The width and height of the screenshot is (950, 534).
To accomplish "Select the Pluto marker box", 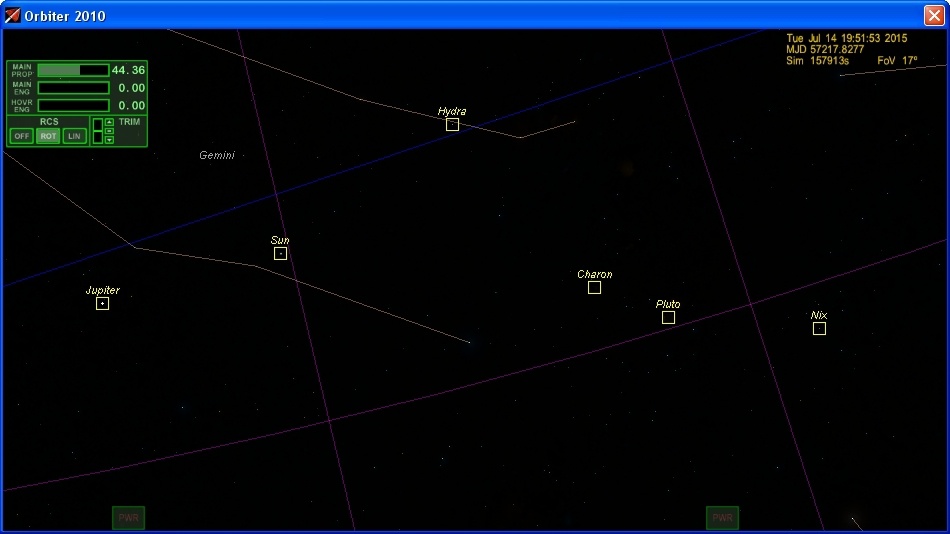I will pyautogui.click(x=668, y=317).
